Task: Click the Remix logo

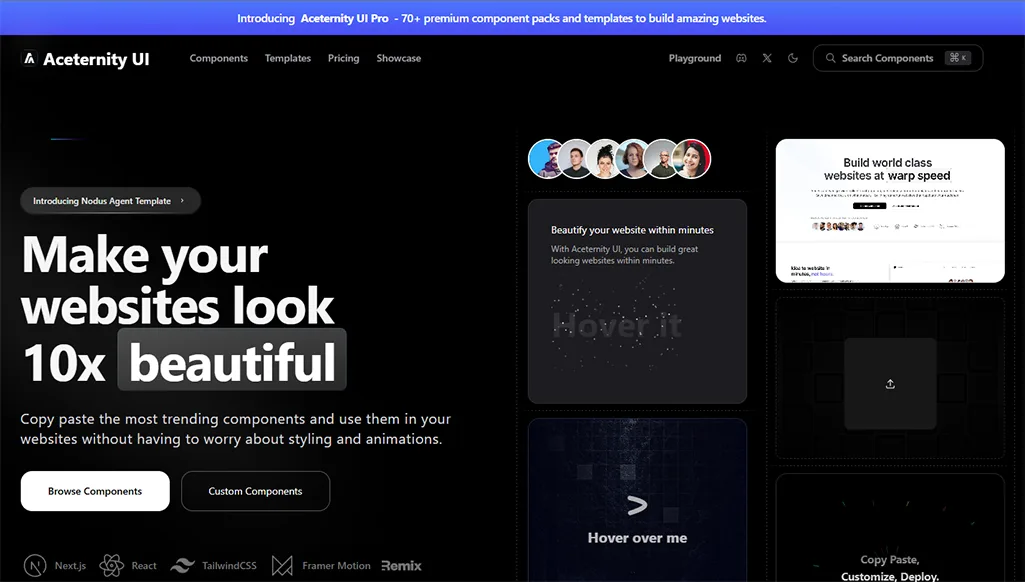Action: 401,566
